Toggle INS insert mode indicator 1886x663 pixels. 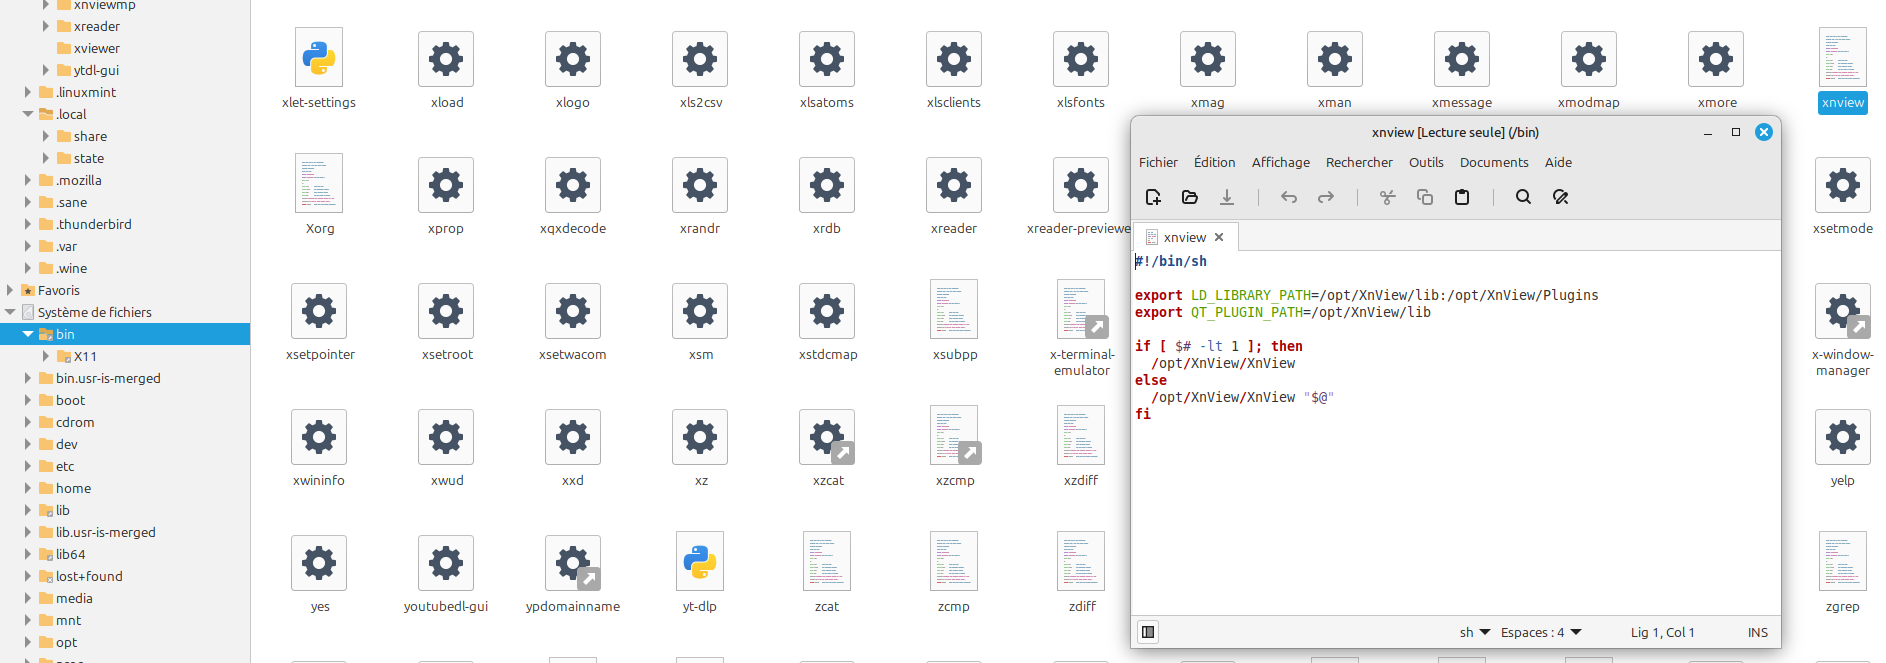1757,632
